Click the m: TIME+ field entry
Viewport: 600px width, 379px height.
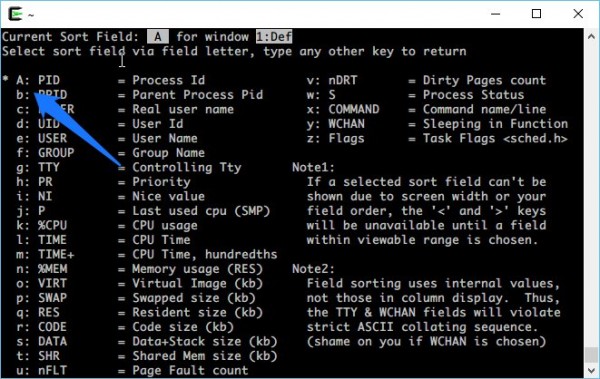(45, 254)
